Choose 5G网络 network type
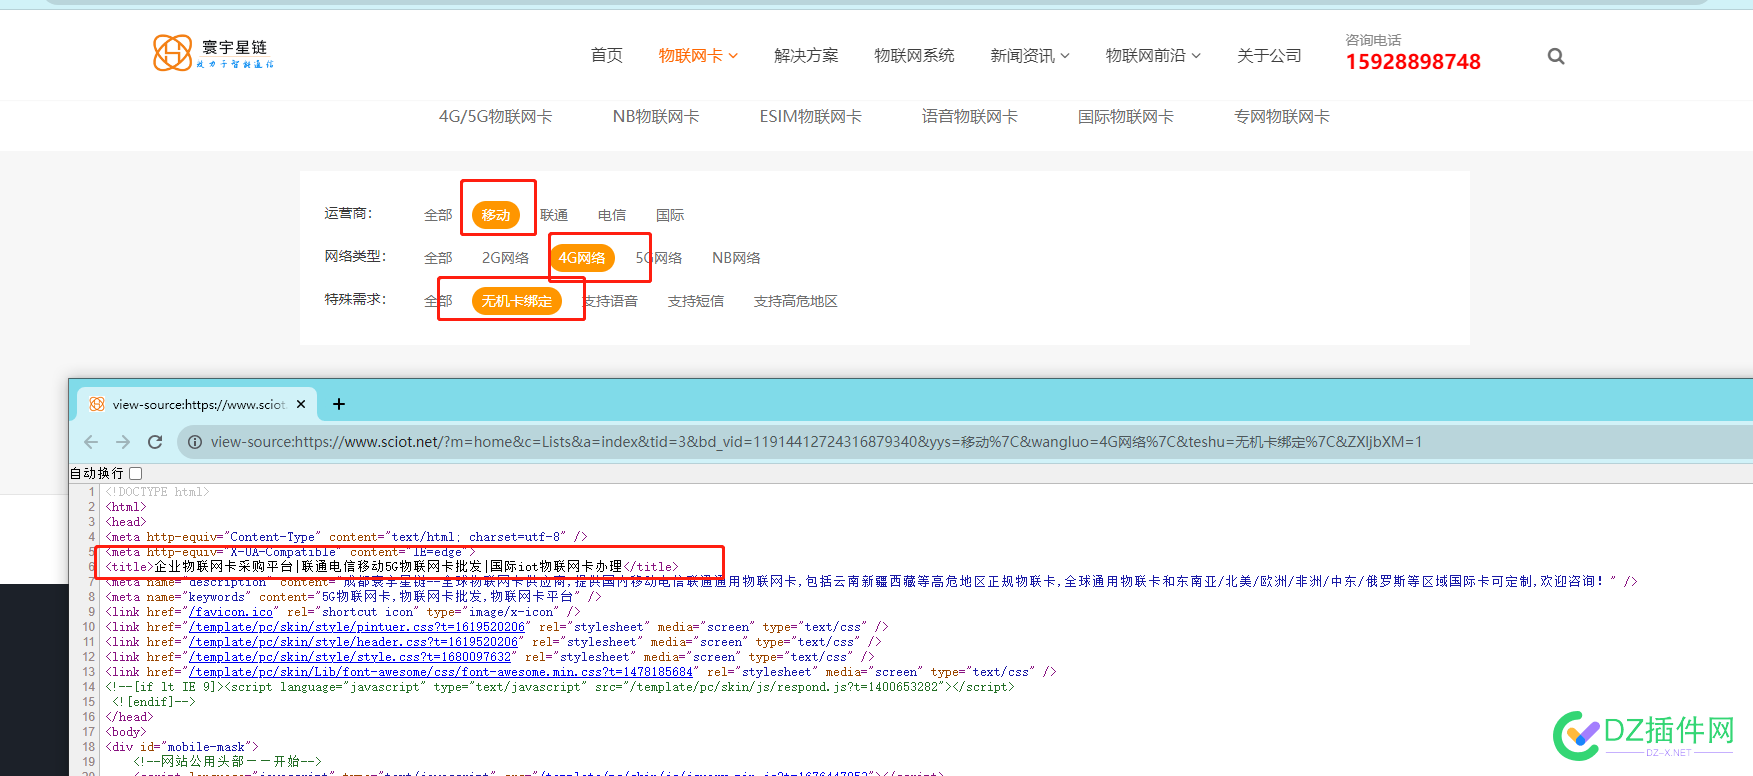 pos(659,258)
